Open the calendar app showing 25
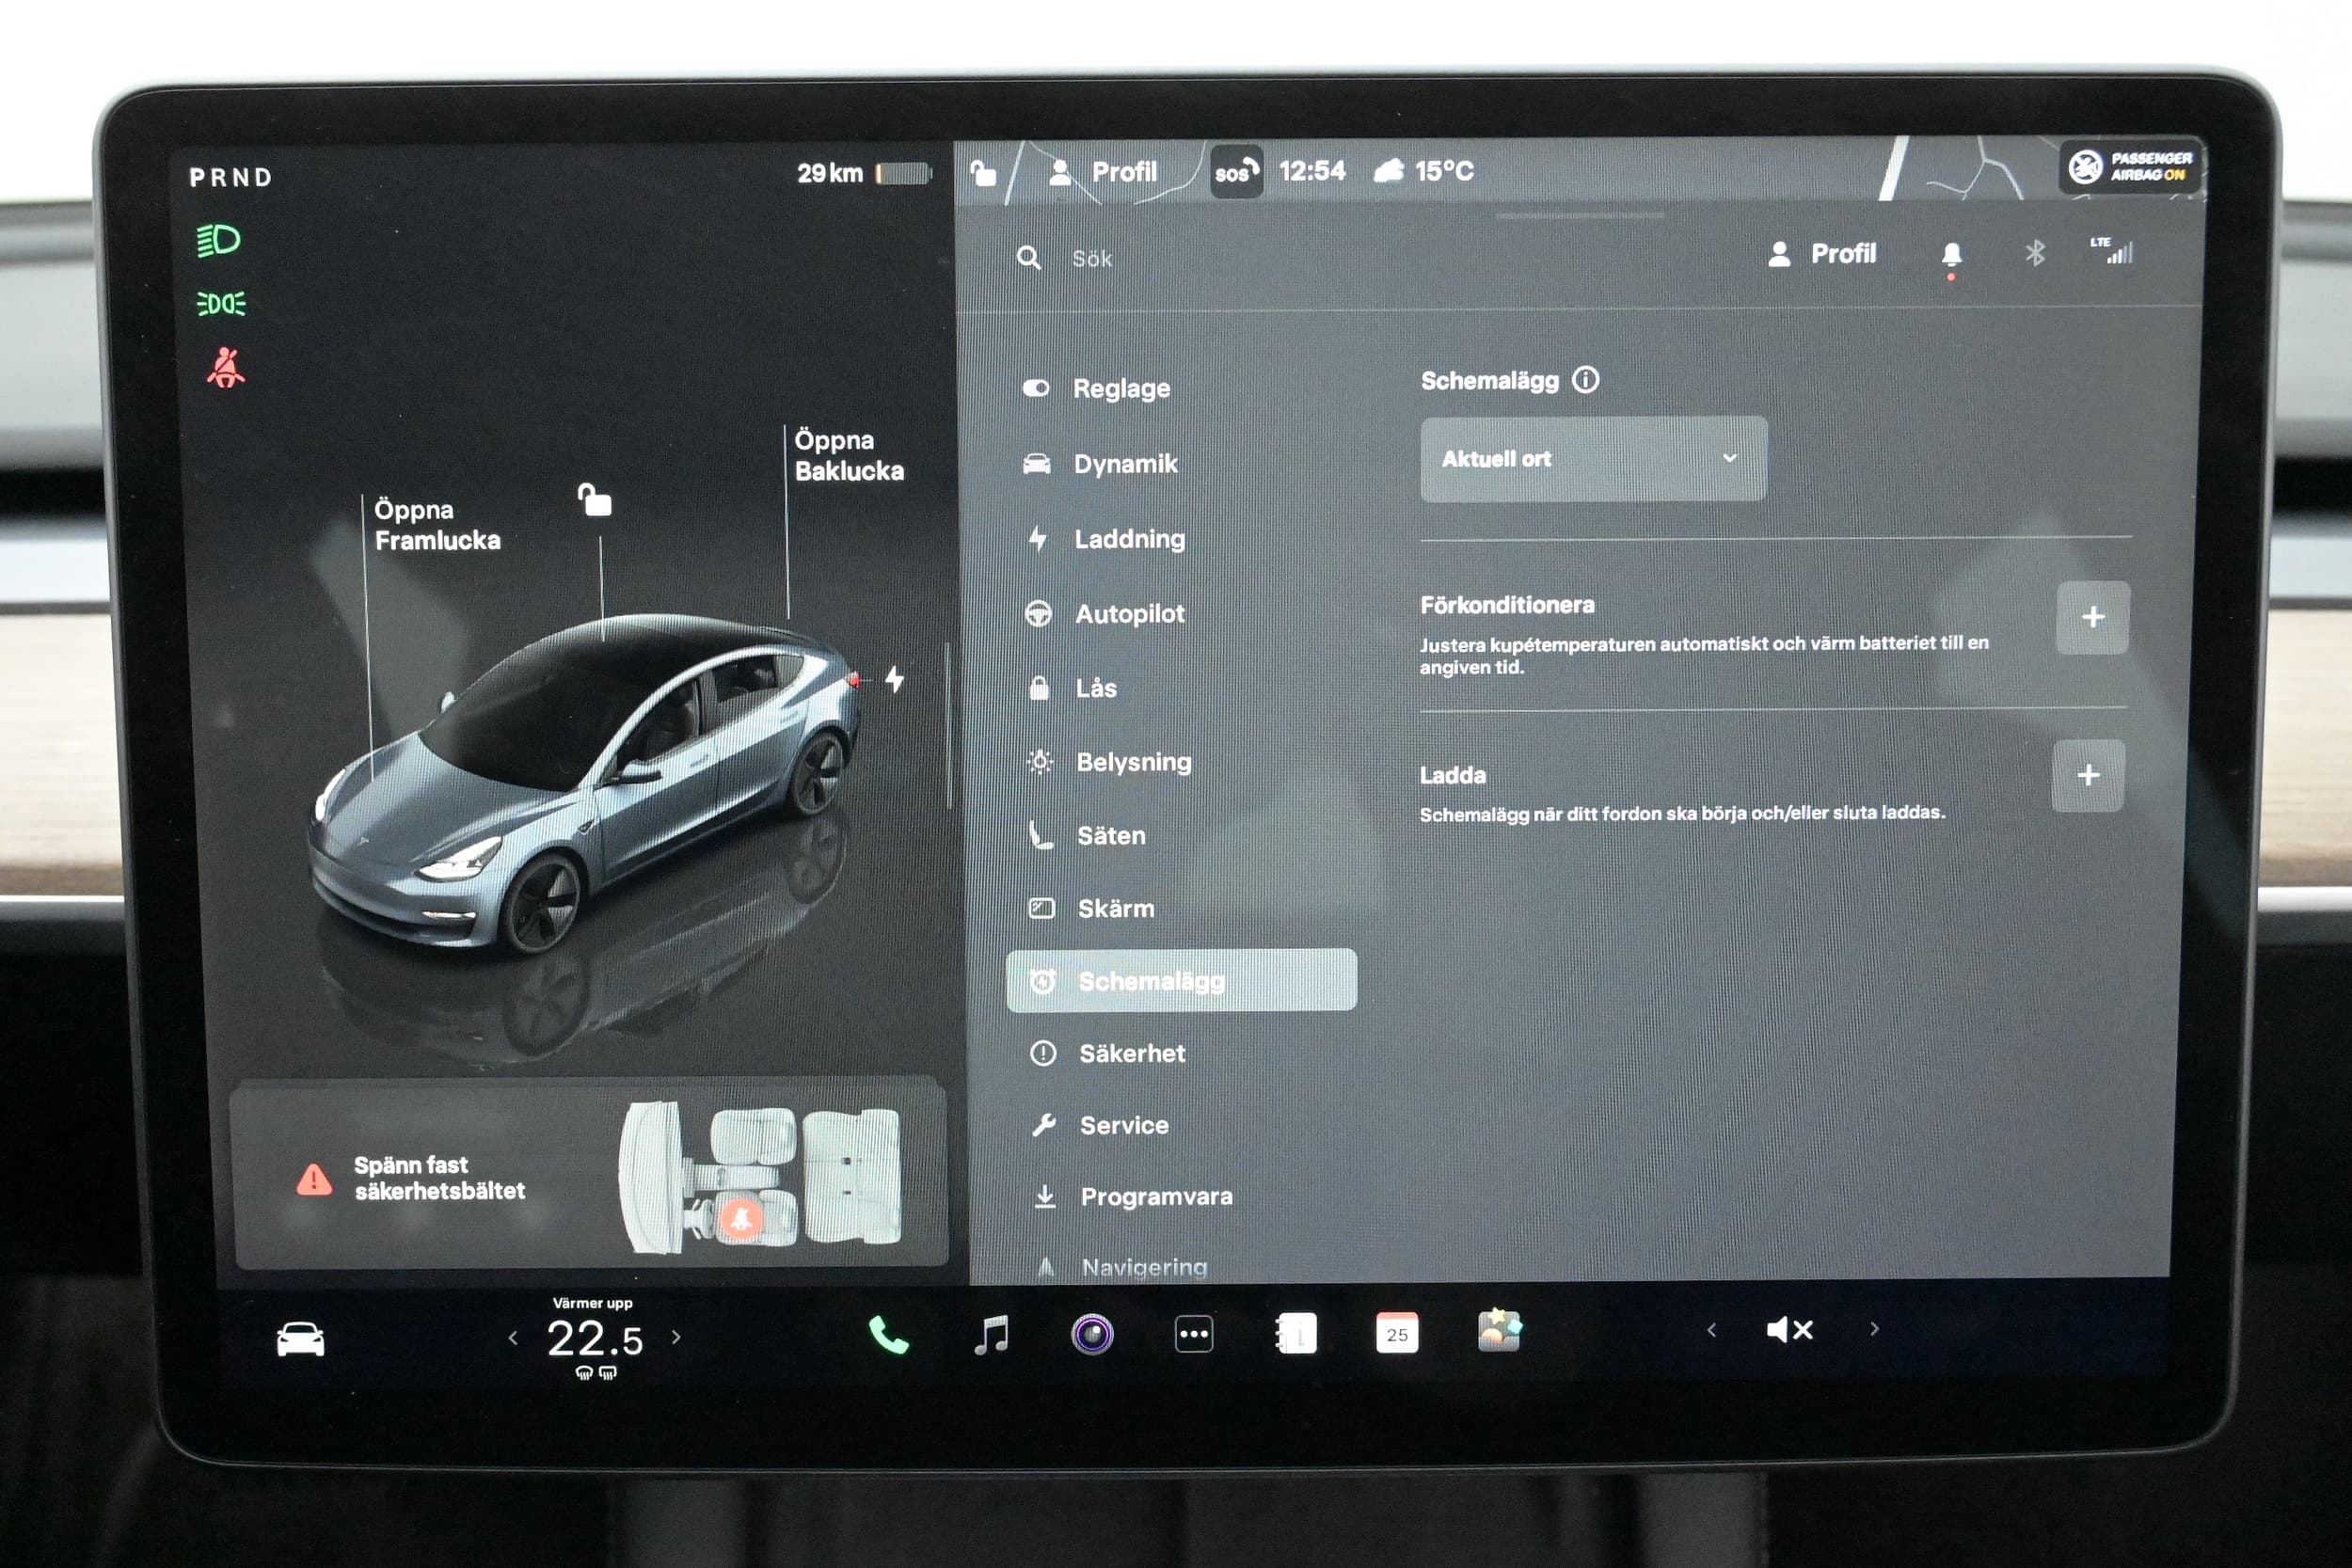The width and height of the screenshot is (2352, 1568). pos(1397,1333)
